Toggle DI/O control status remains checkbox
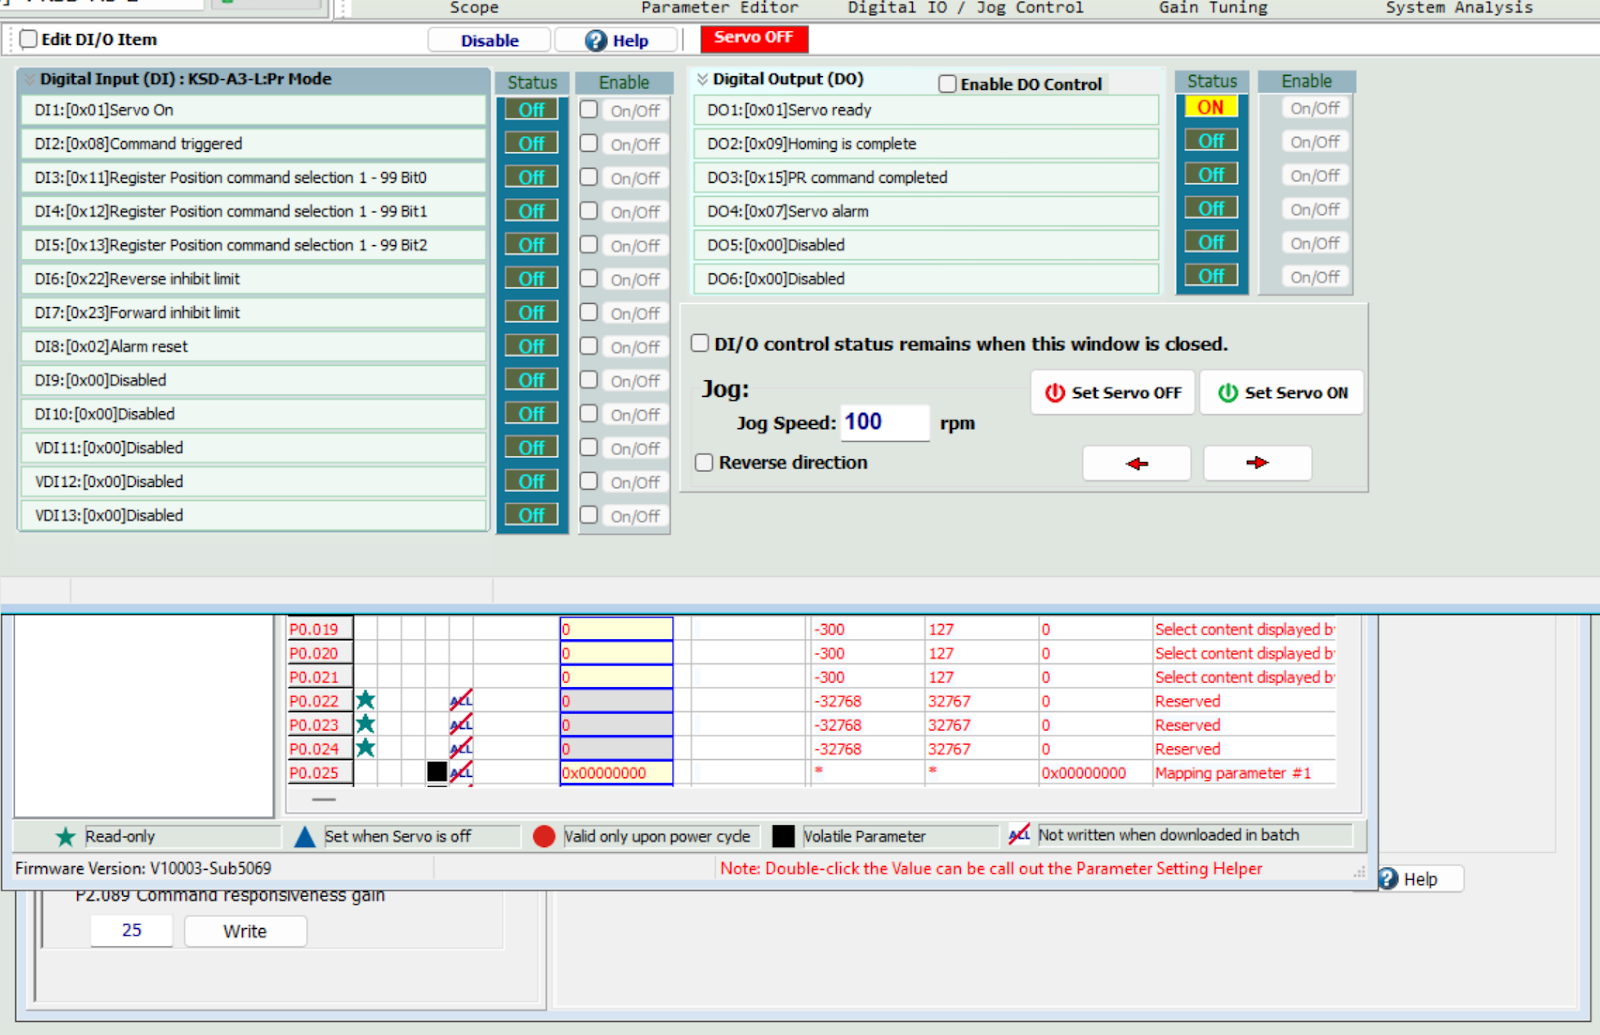 click(x=700, y=343)
